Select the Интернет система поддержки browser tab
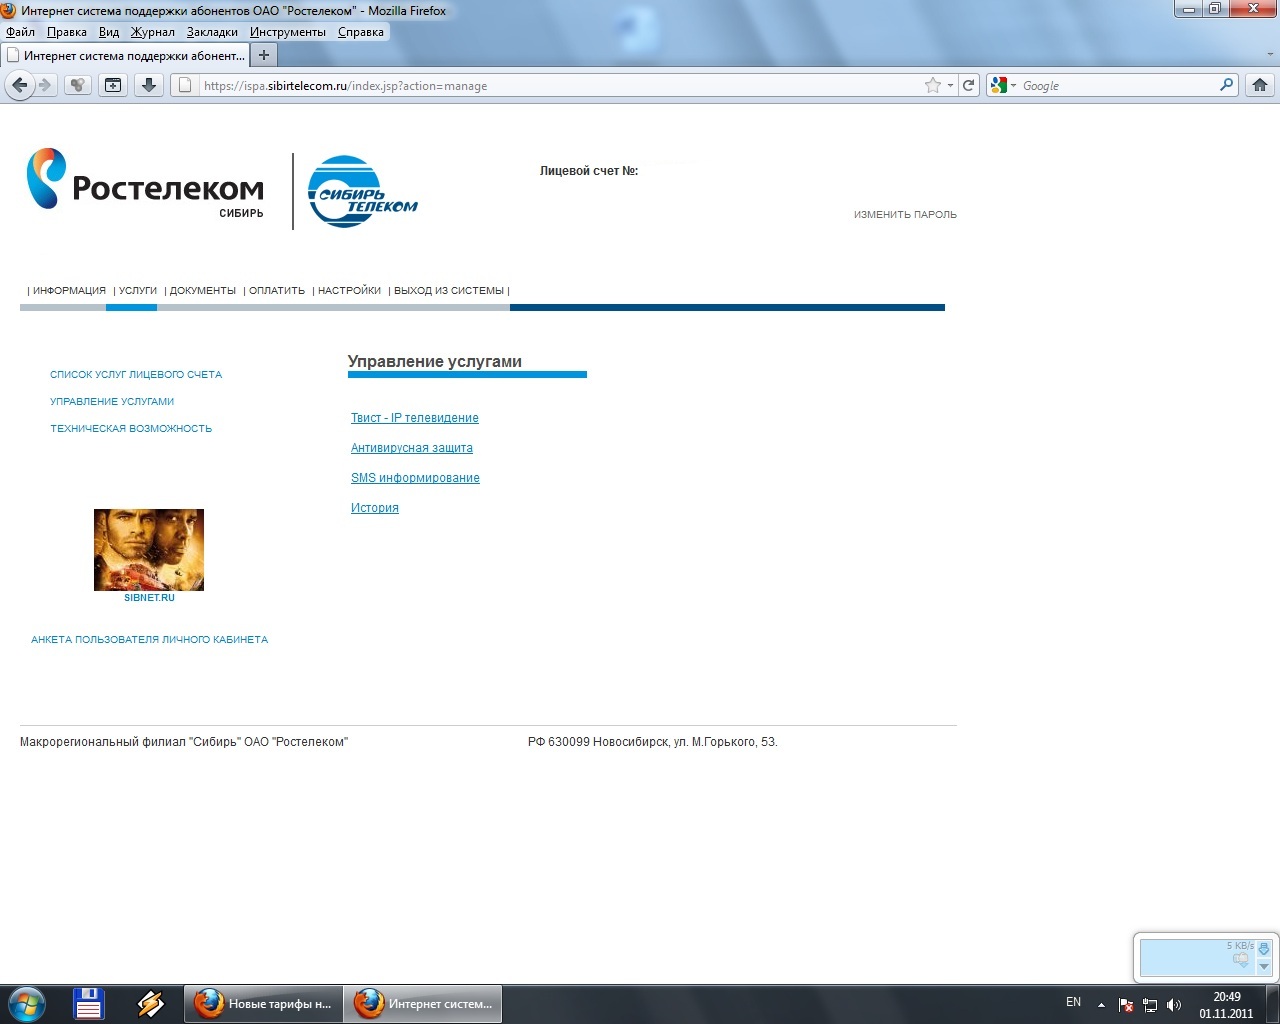Screen dimensions: 1280x1024 tap(125, 55)
